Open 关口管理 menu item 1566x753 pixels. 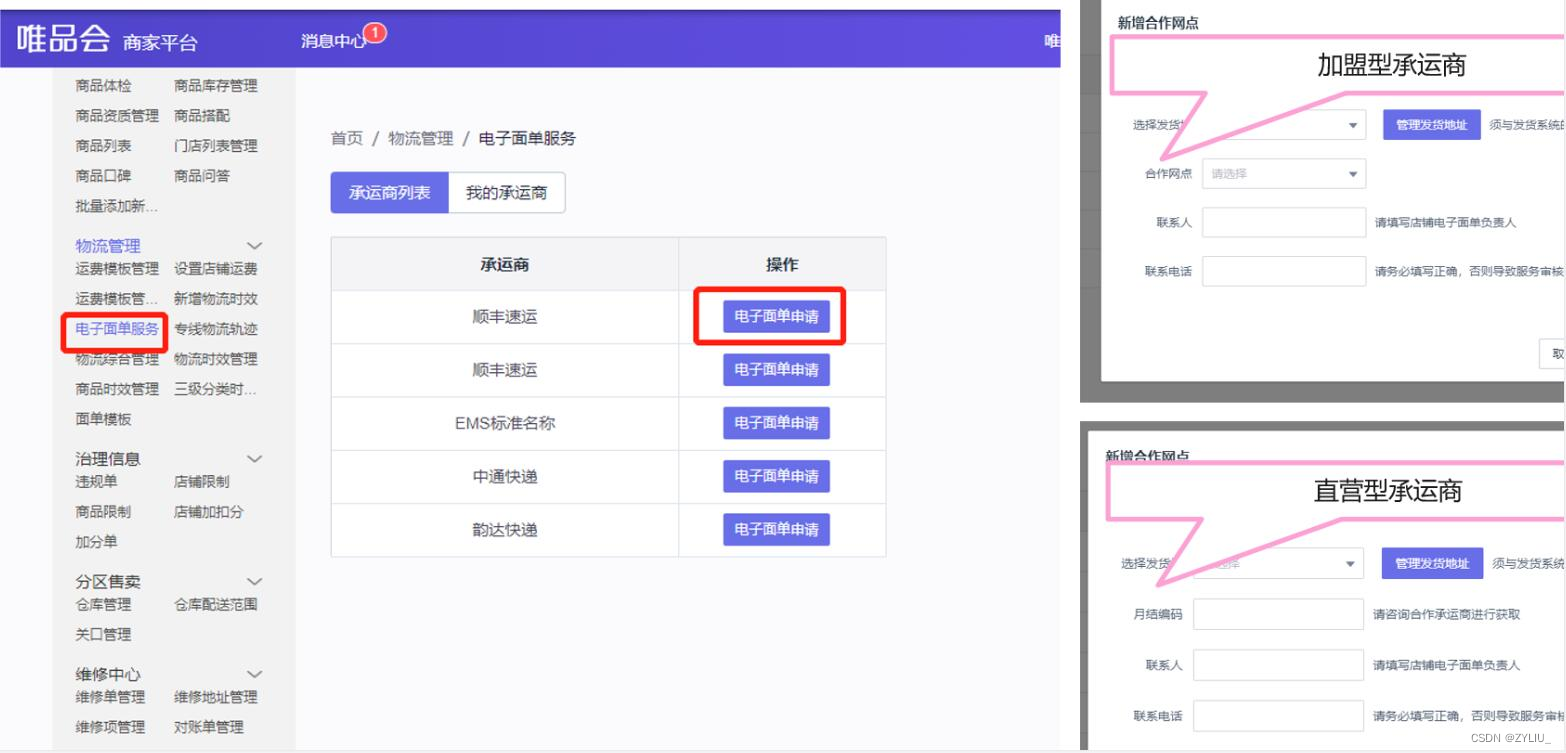103,635
